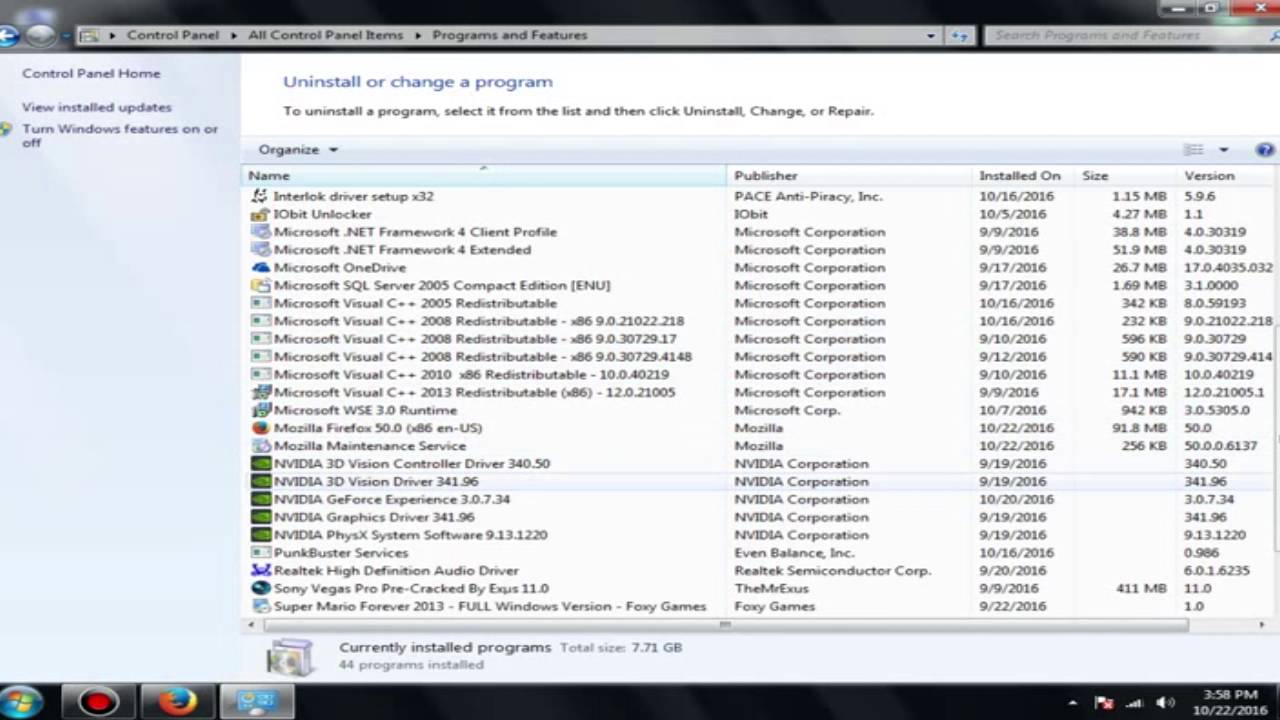Select the Visual C++ 2010 x86 Redistributable icon
The height and width of the screenshot is (720, 1280).
pos(260,374)
